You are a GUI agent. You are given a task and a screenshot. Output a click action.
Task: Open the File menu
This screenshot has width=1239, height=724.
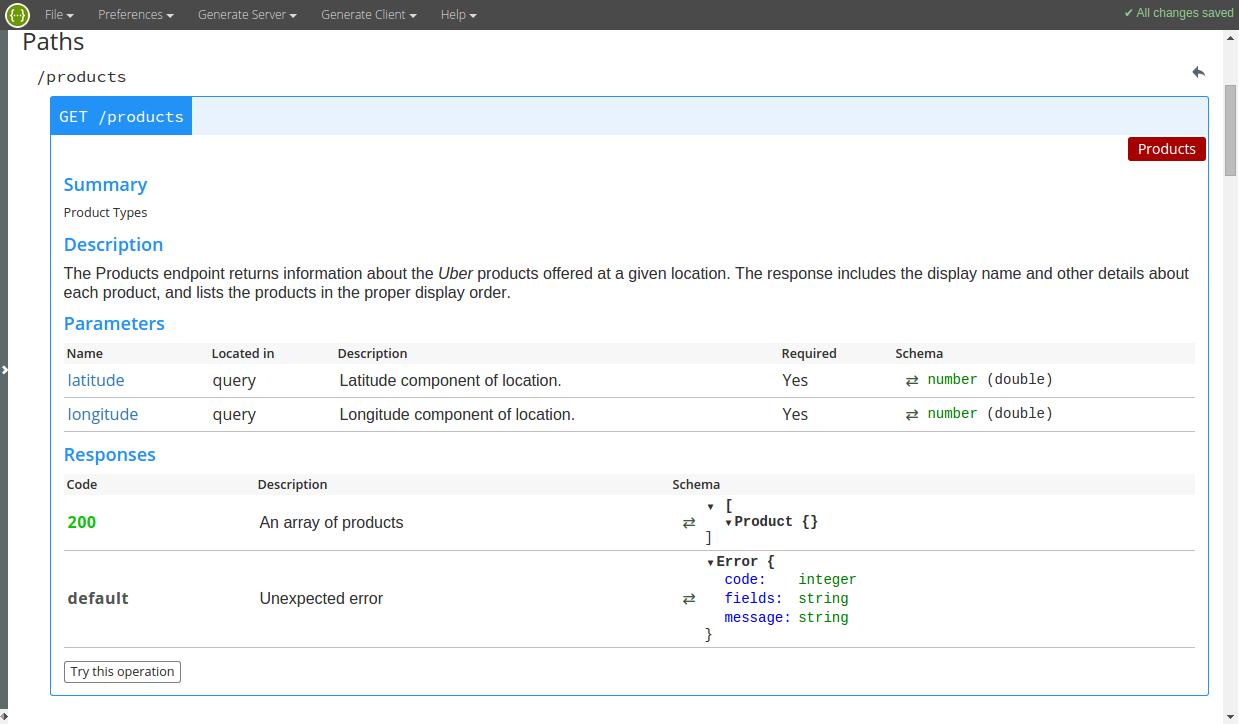pos(59,15)
